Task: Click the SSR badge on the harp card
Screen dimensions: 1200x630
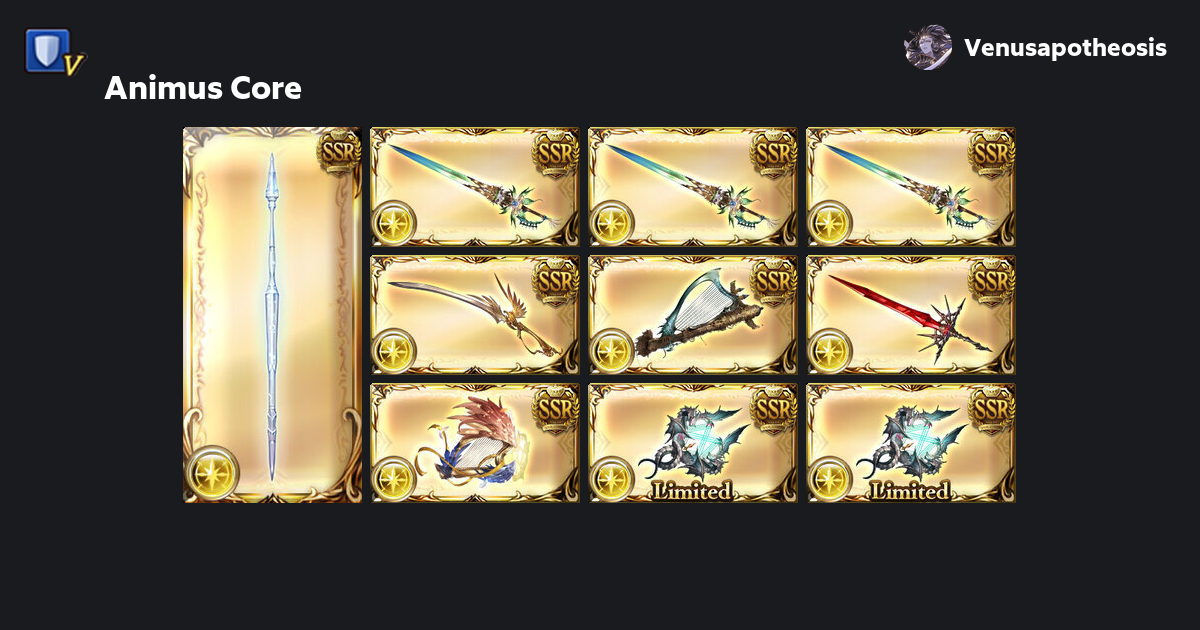Action: [775, 281]
